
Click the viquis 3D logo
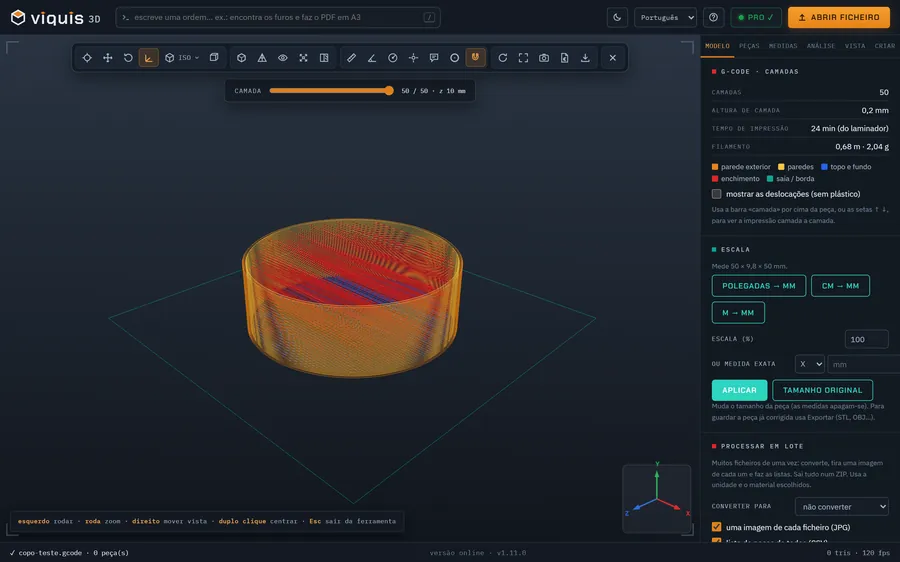(56, 18)
